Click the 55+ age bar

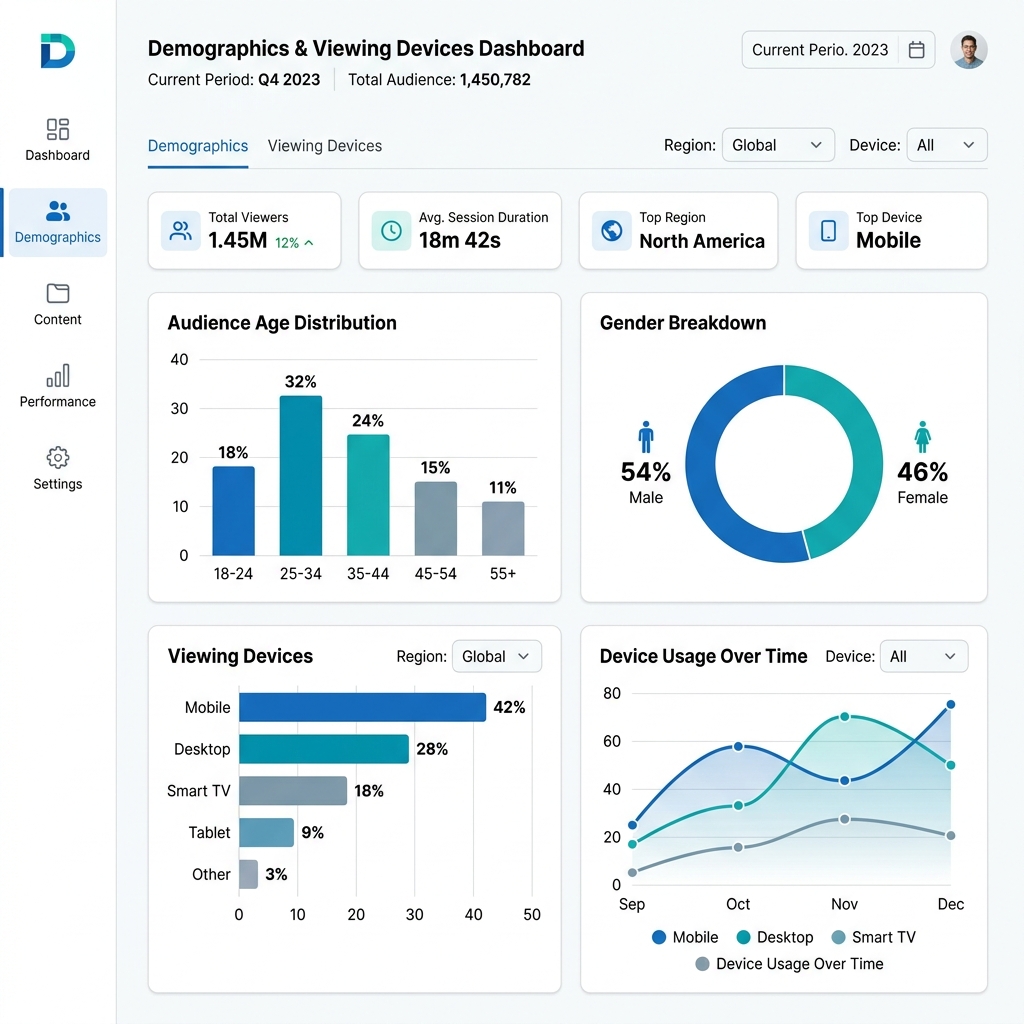click(x=503, y=528)
